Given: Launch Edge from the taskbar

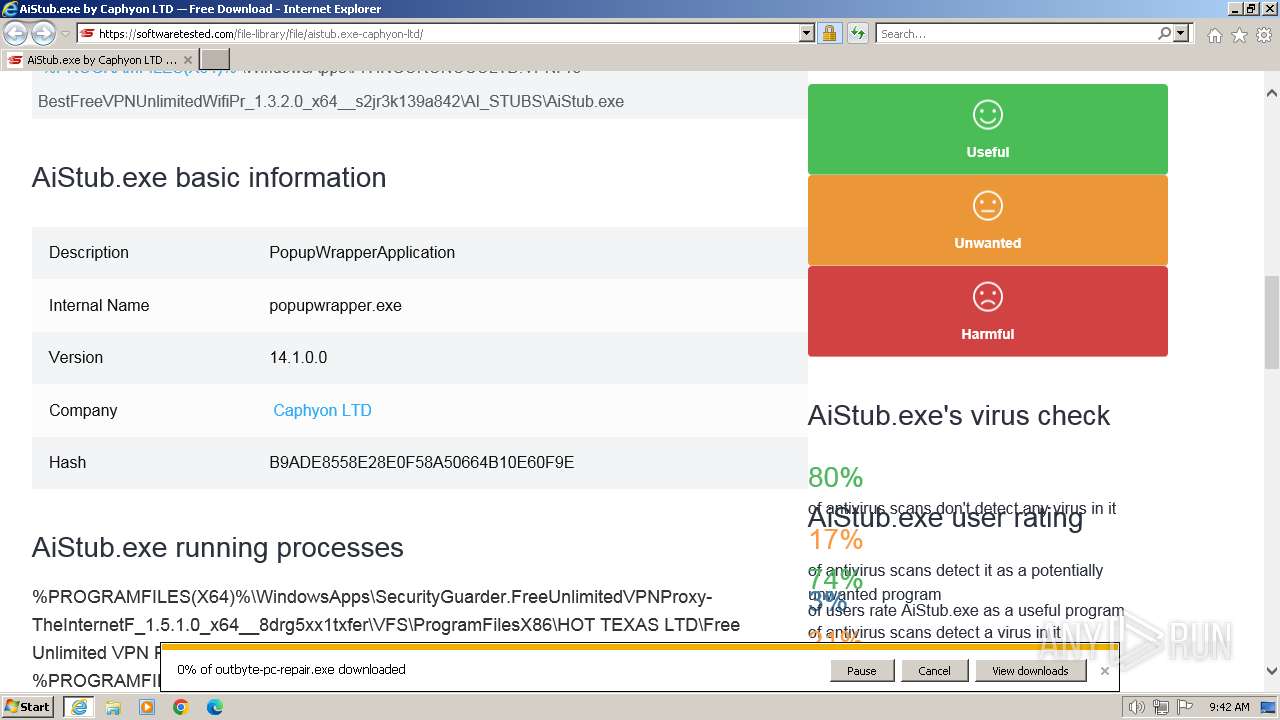Looking at the screenshot, I should pyautogui.click(x=215, y=707).
